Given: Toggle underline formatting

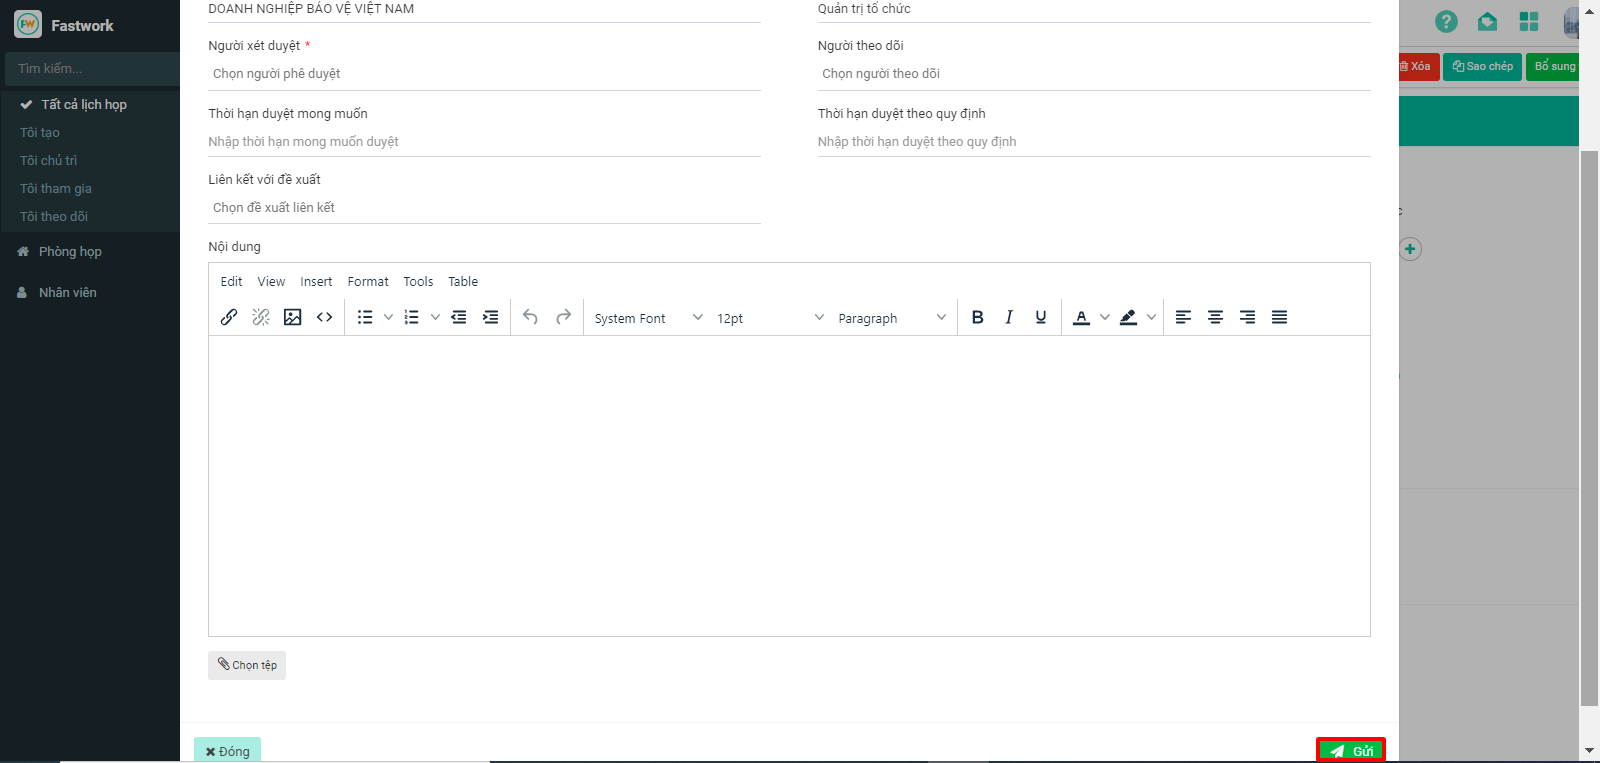Looking at the screenshot, I should click(1041, 317).
